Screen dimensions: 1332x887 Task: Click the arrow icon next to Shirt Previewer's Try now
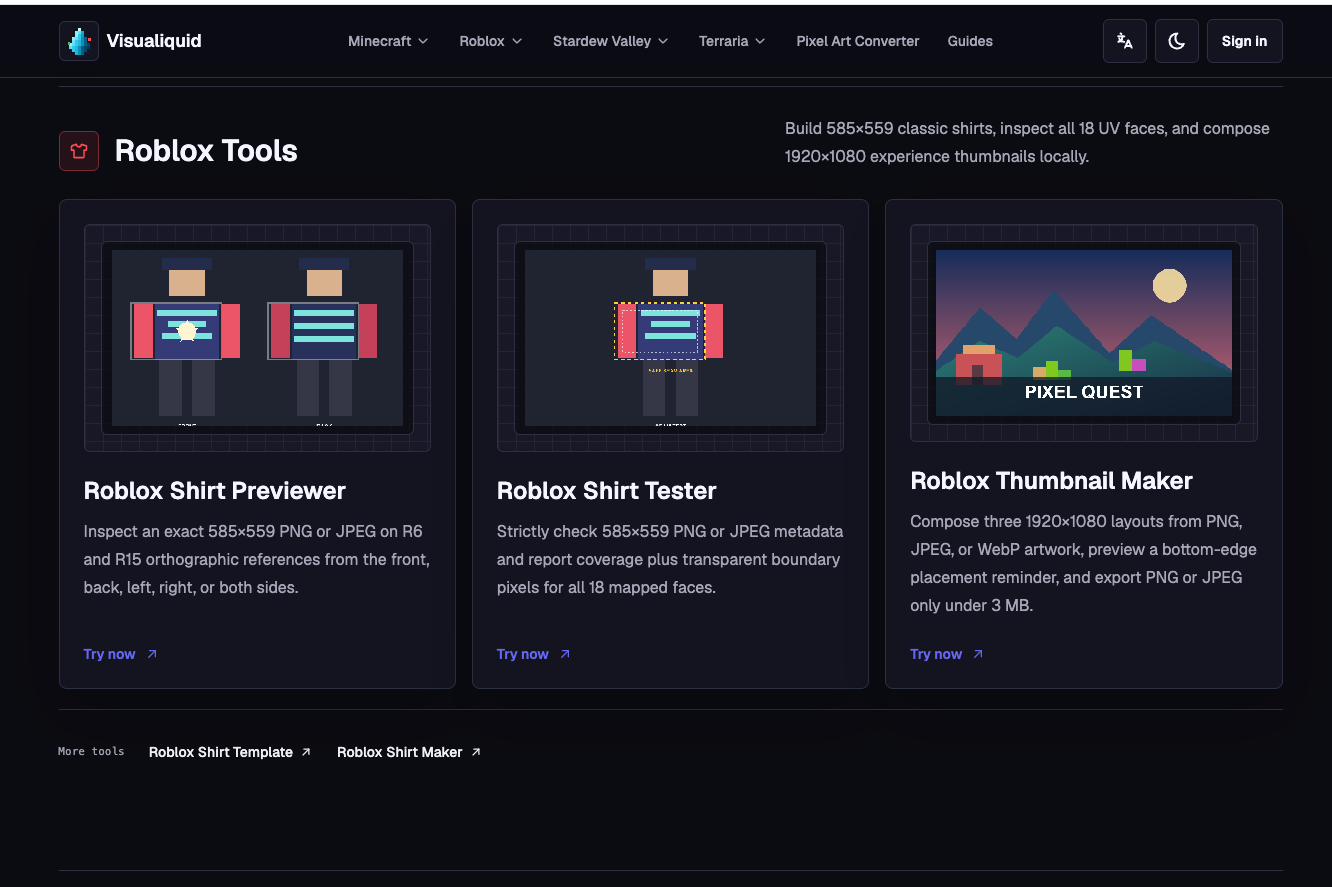(152, 654)
